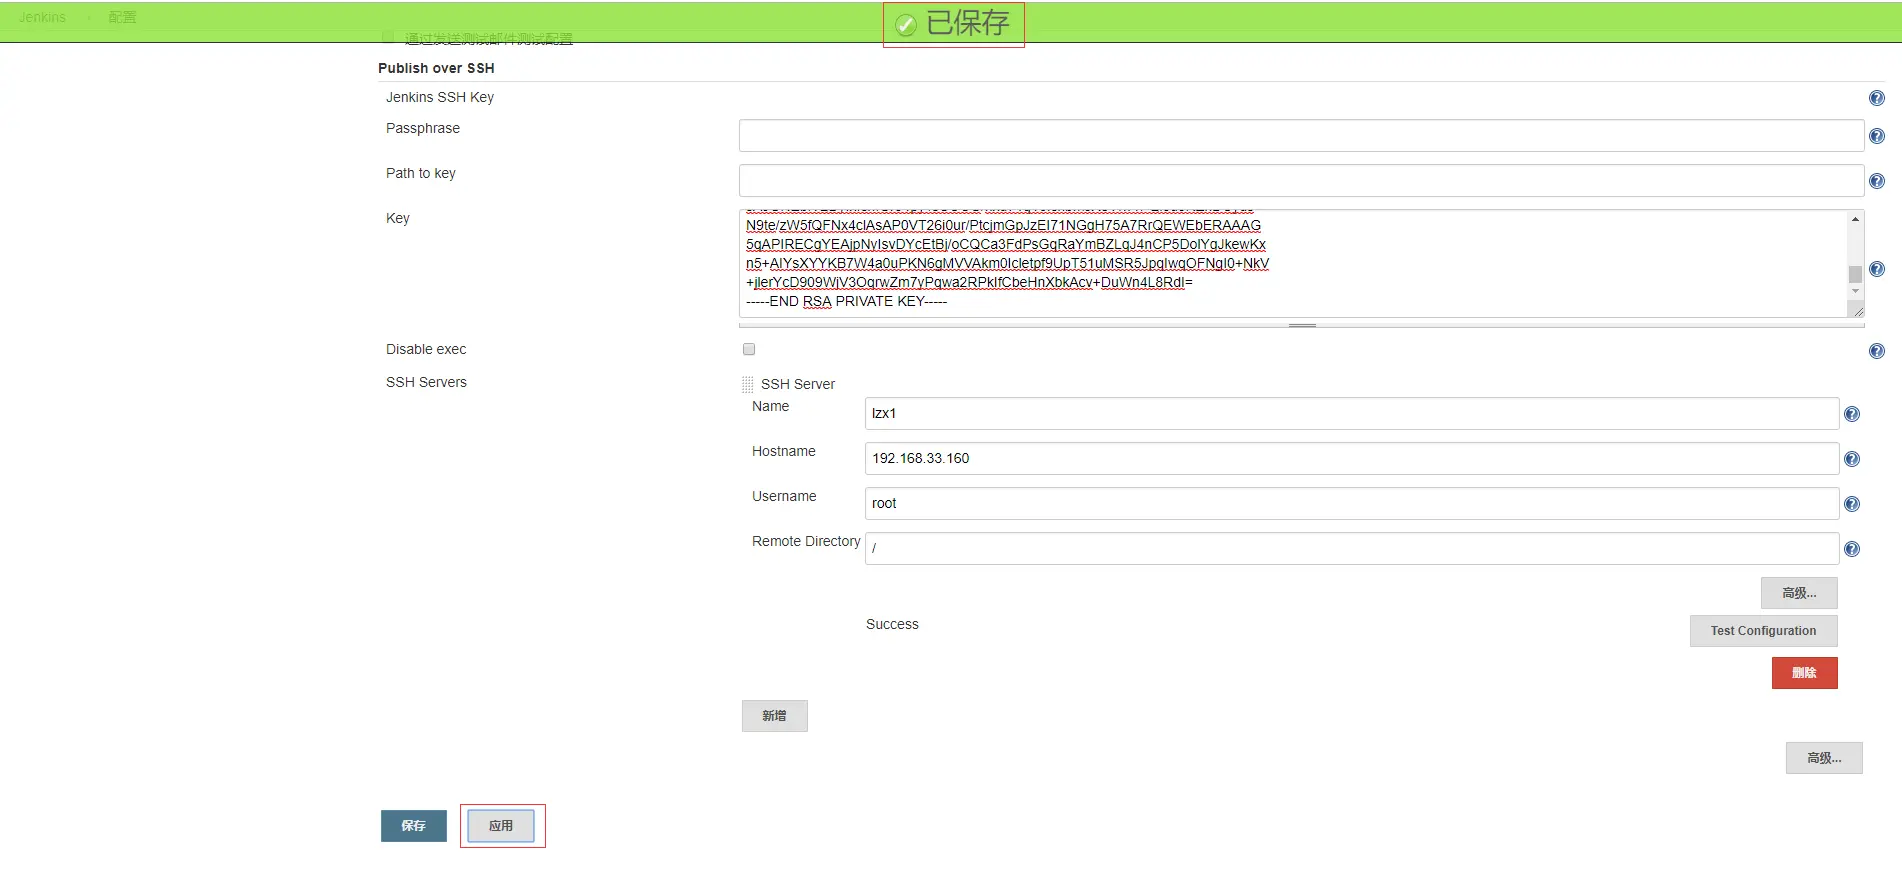Image resolution: width=1902 pixels, height=883 pixels.
Task: Edit the Username field containing root
Action: pyautogui.click(x=1352, y=504)
